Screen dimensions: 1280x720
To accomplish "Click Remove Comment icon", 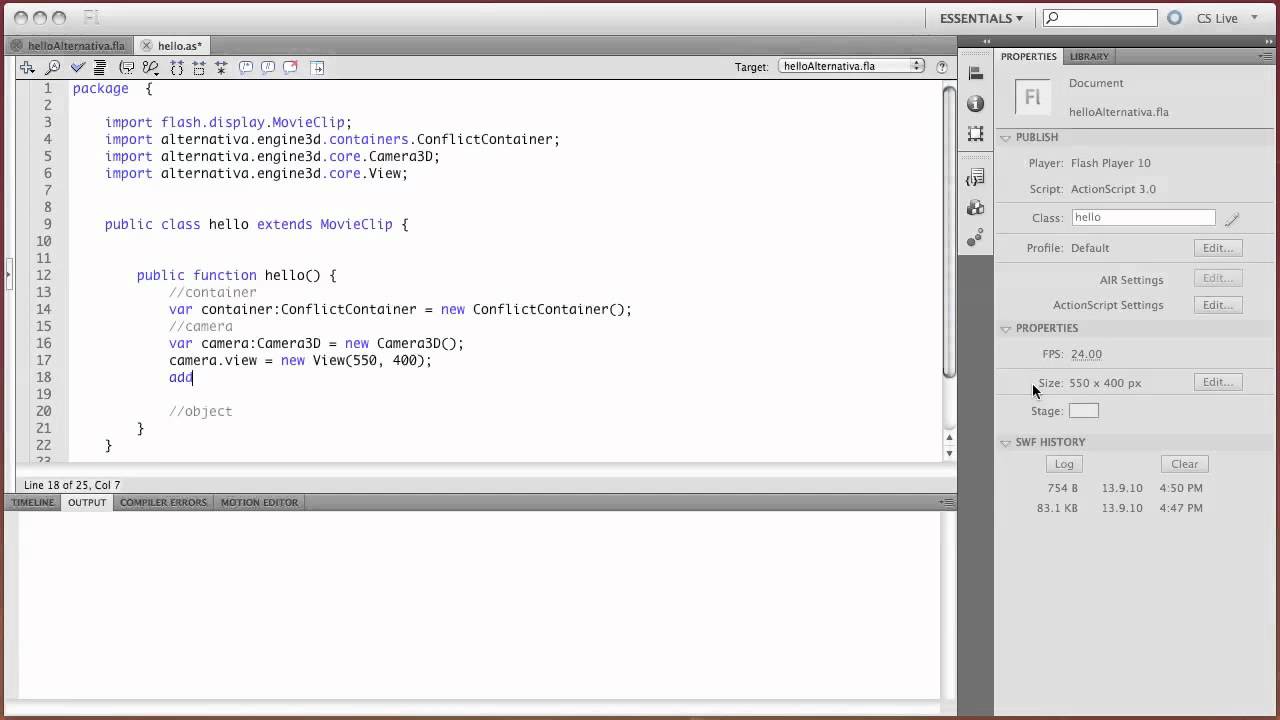I will click(290, 67).
